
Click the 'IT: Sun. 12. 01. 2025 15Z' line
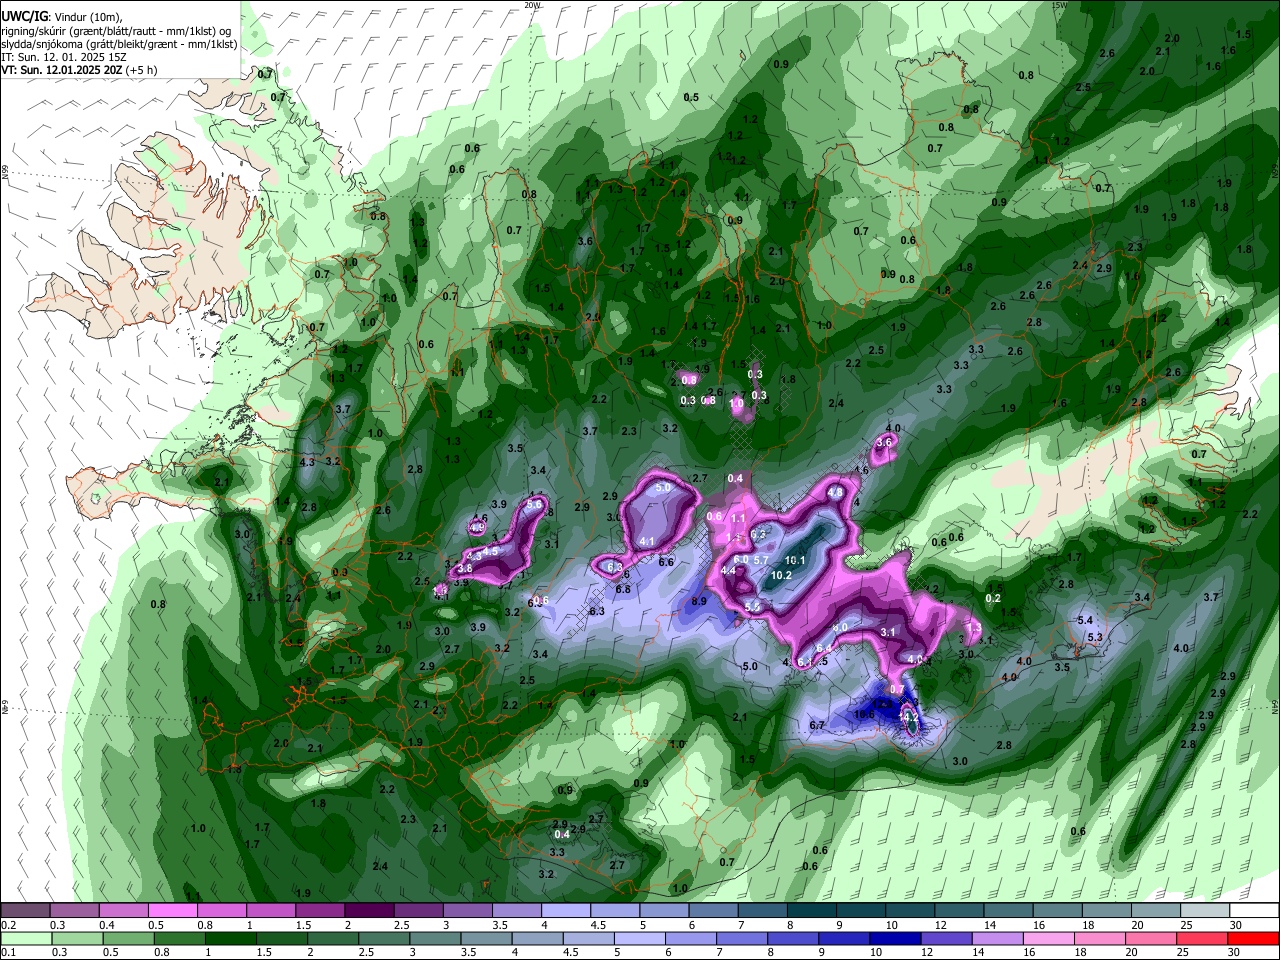63,57
